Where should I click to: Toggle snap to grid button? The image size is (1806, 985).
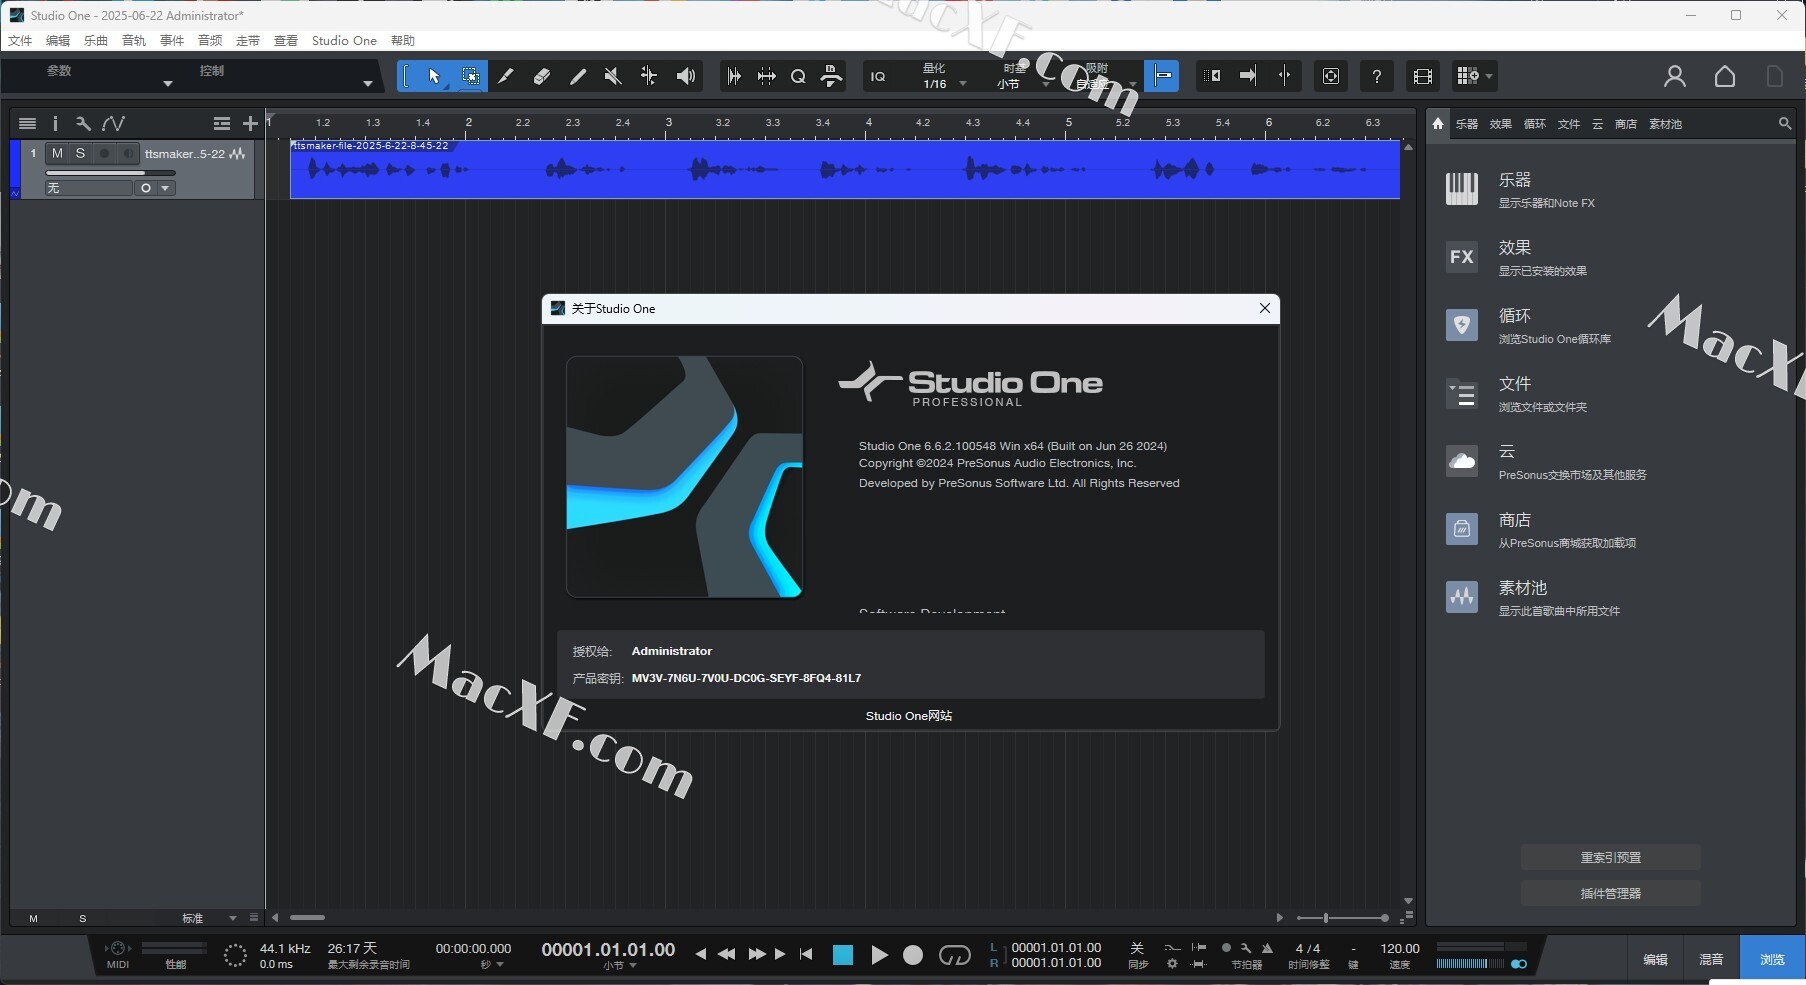click(x=1162, y=76)
